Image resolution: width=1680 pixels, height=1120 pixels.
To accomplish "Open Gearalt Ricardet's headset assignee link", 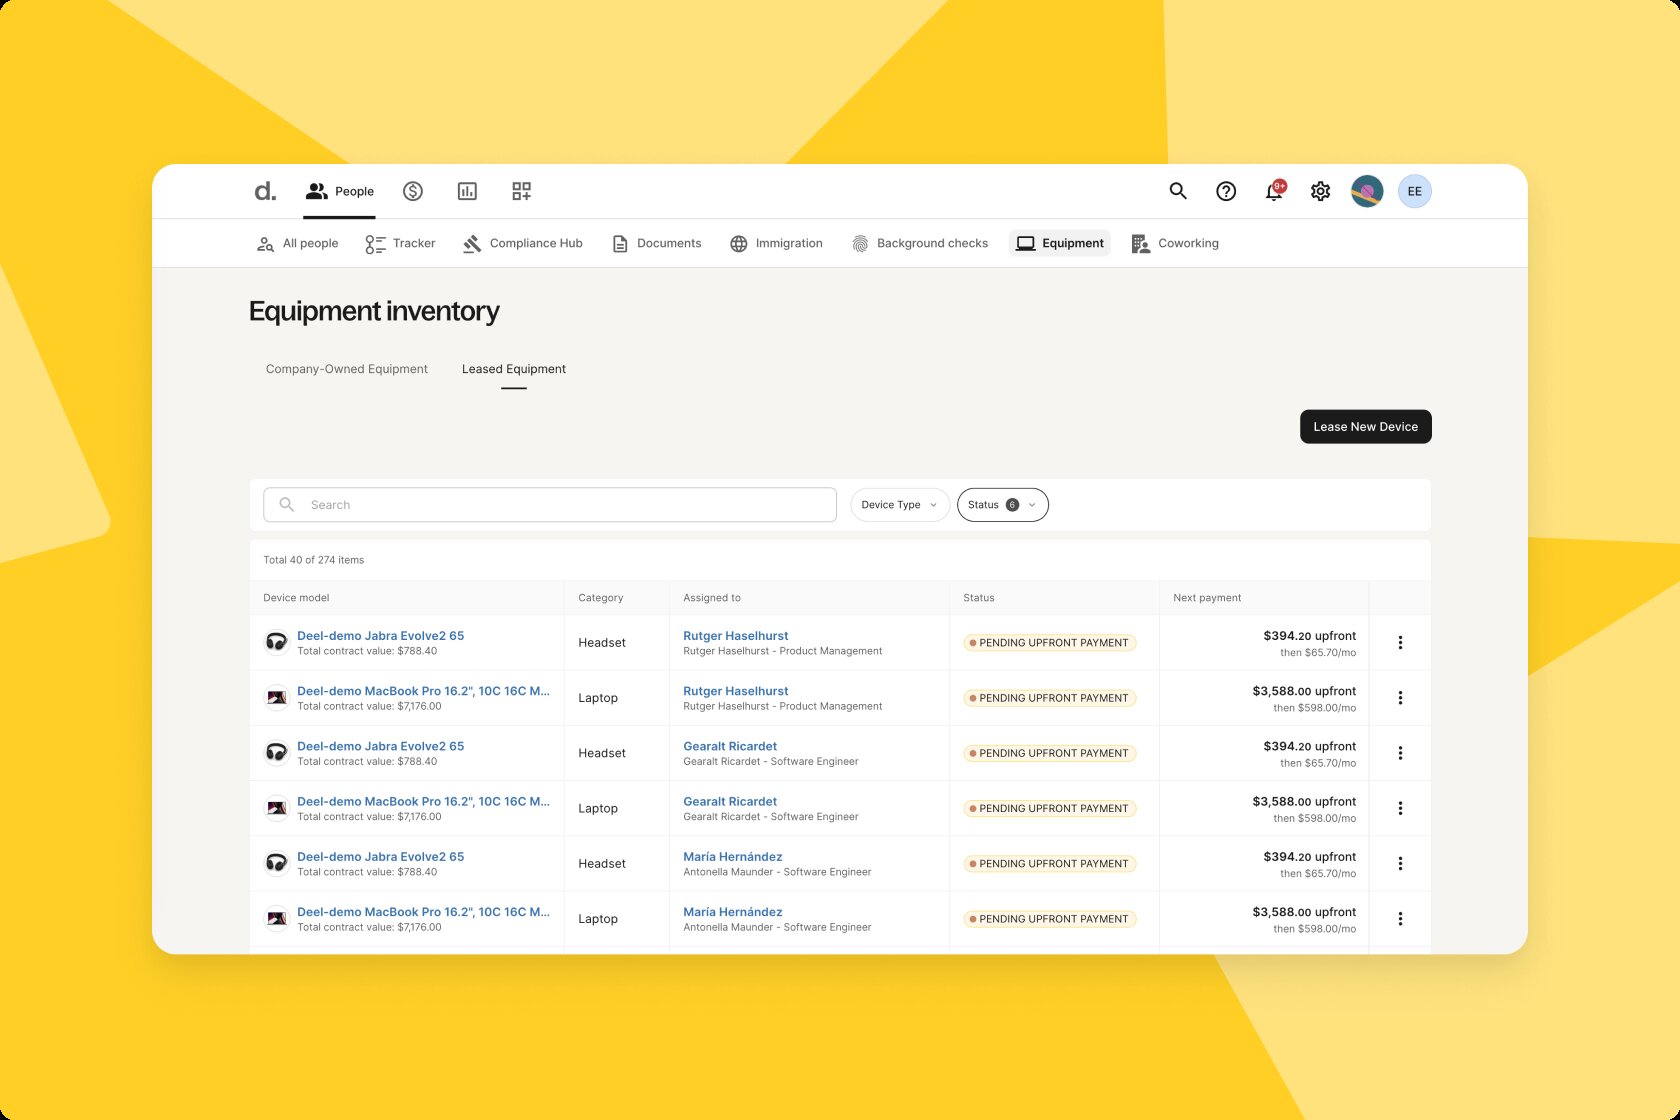I will pyautogui.click(x=730, y=746).
